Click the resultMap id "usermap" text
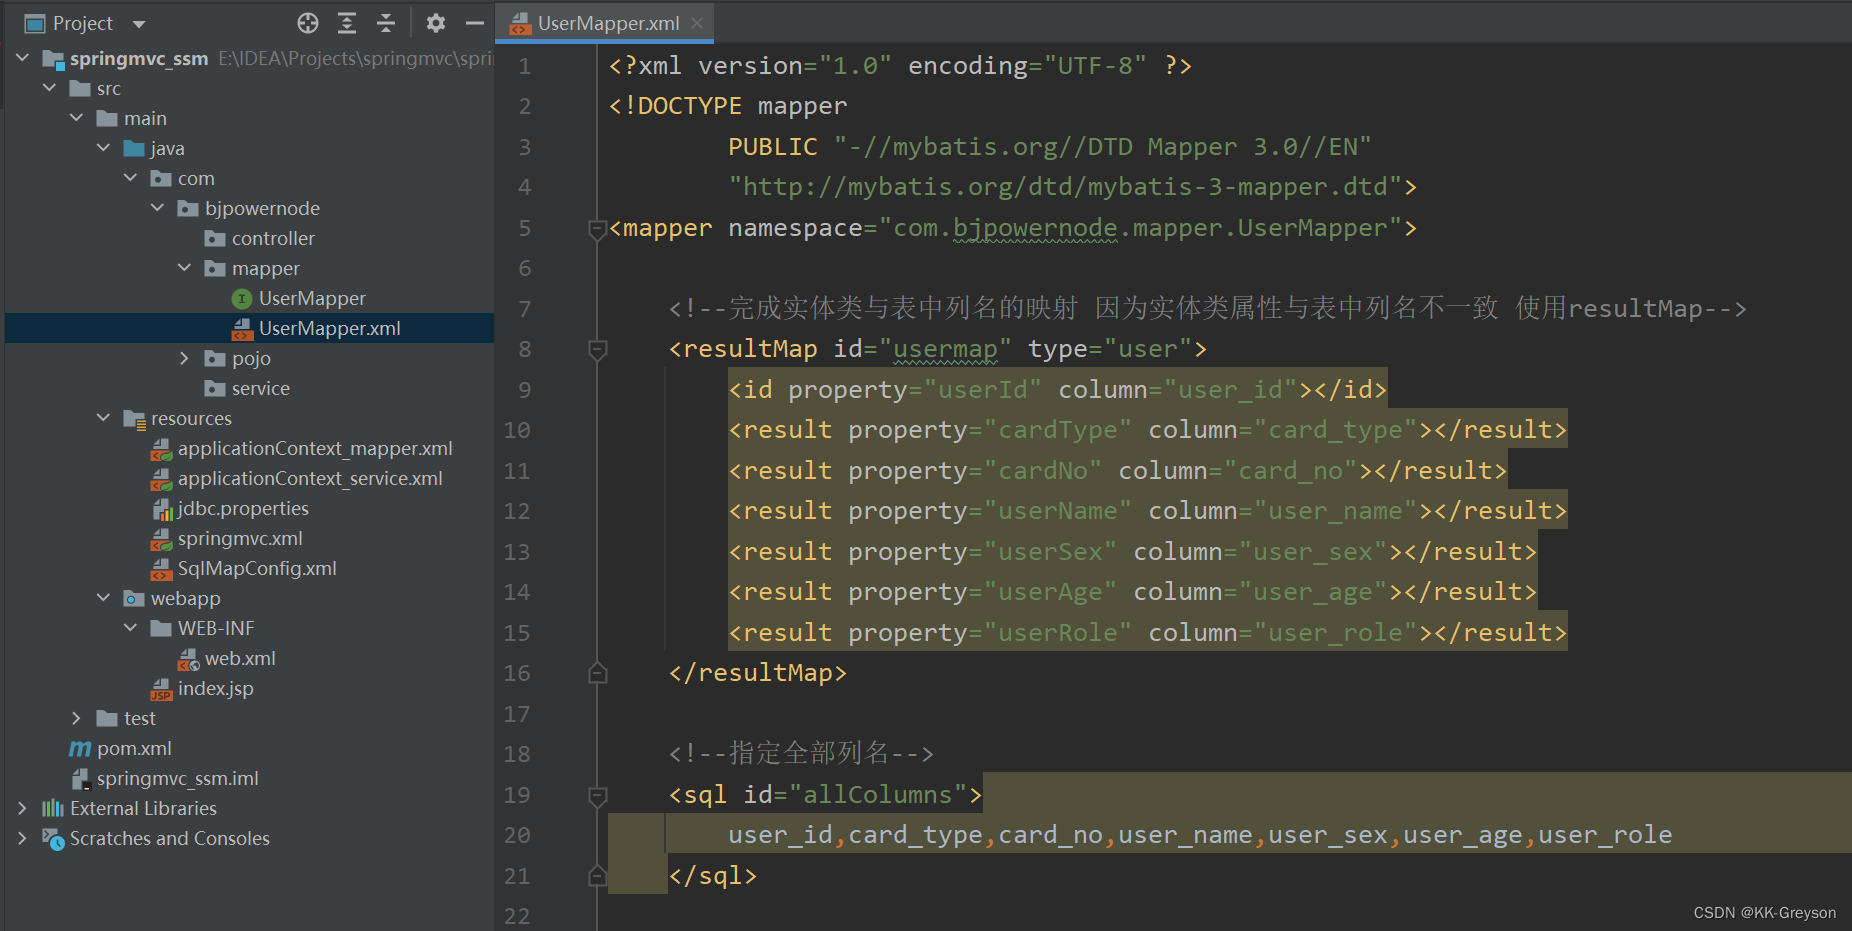This screenshot has width=1852, height=931. tap(945, 349)
